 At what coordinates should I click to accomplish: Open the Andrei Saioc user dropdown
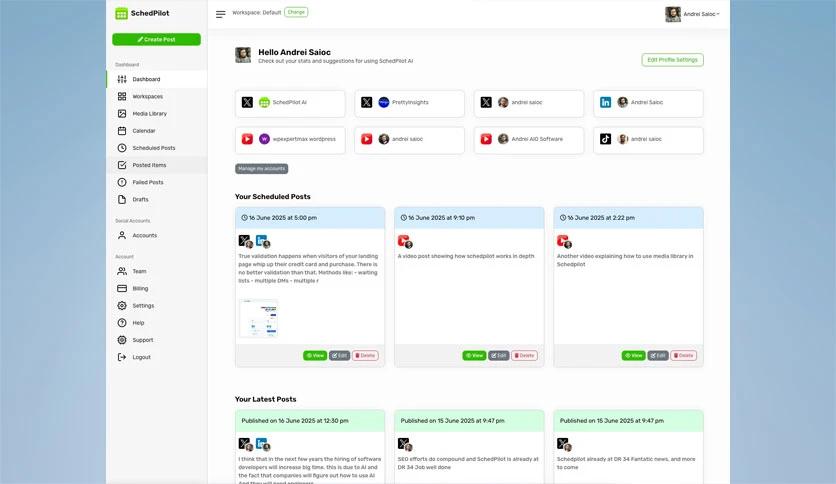point(693,14)
